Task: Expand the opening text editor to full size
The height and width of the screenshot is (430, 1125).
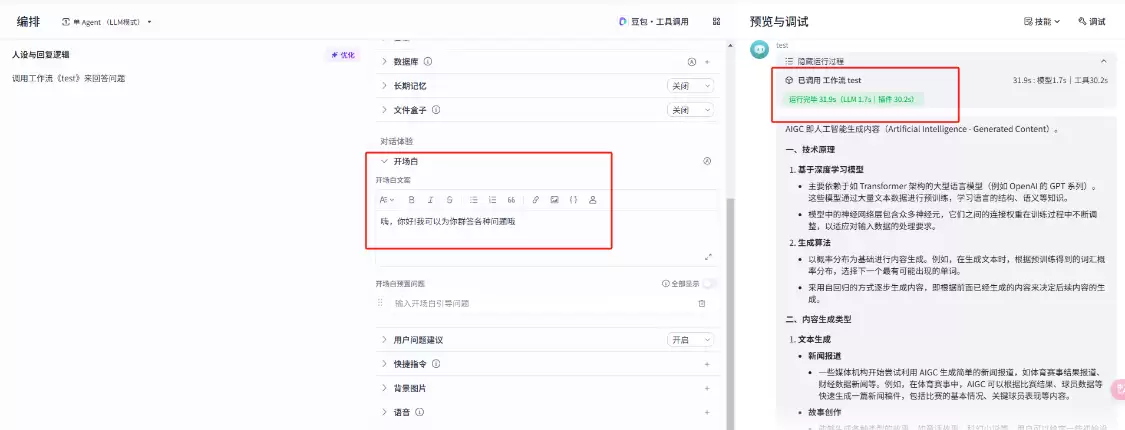Action: (709, 256)
